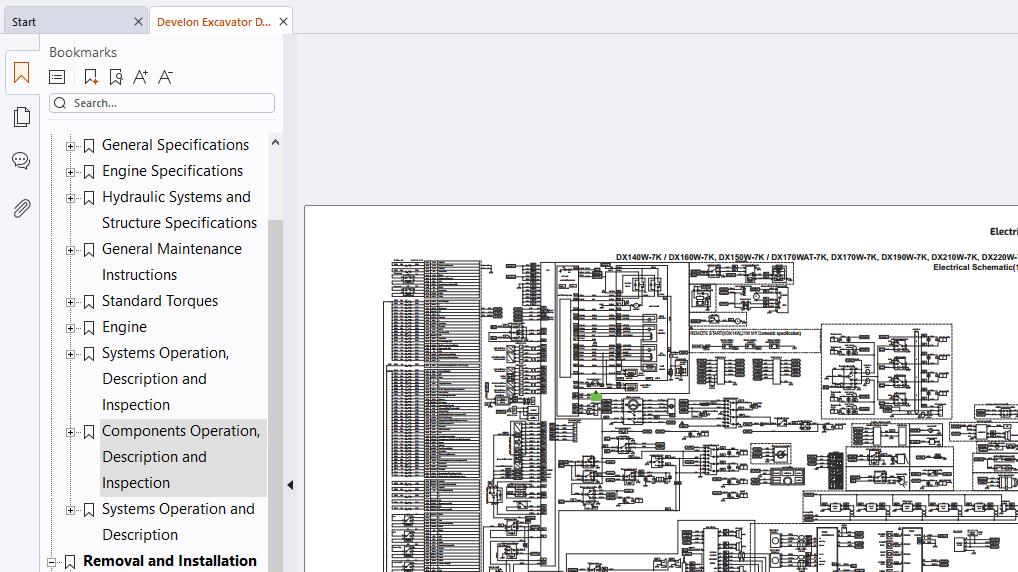
Task: Open Systems Operation and Description bookmark
Action: click(x=179, y=521)
